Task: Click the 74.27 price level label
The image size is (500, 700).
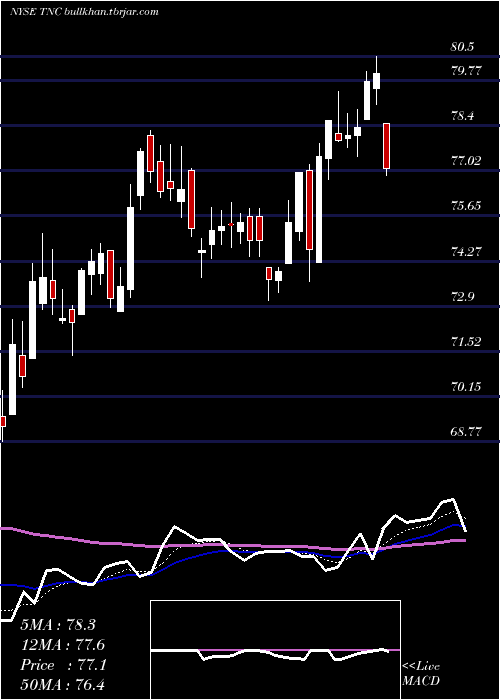Action: (467, 251)
